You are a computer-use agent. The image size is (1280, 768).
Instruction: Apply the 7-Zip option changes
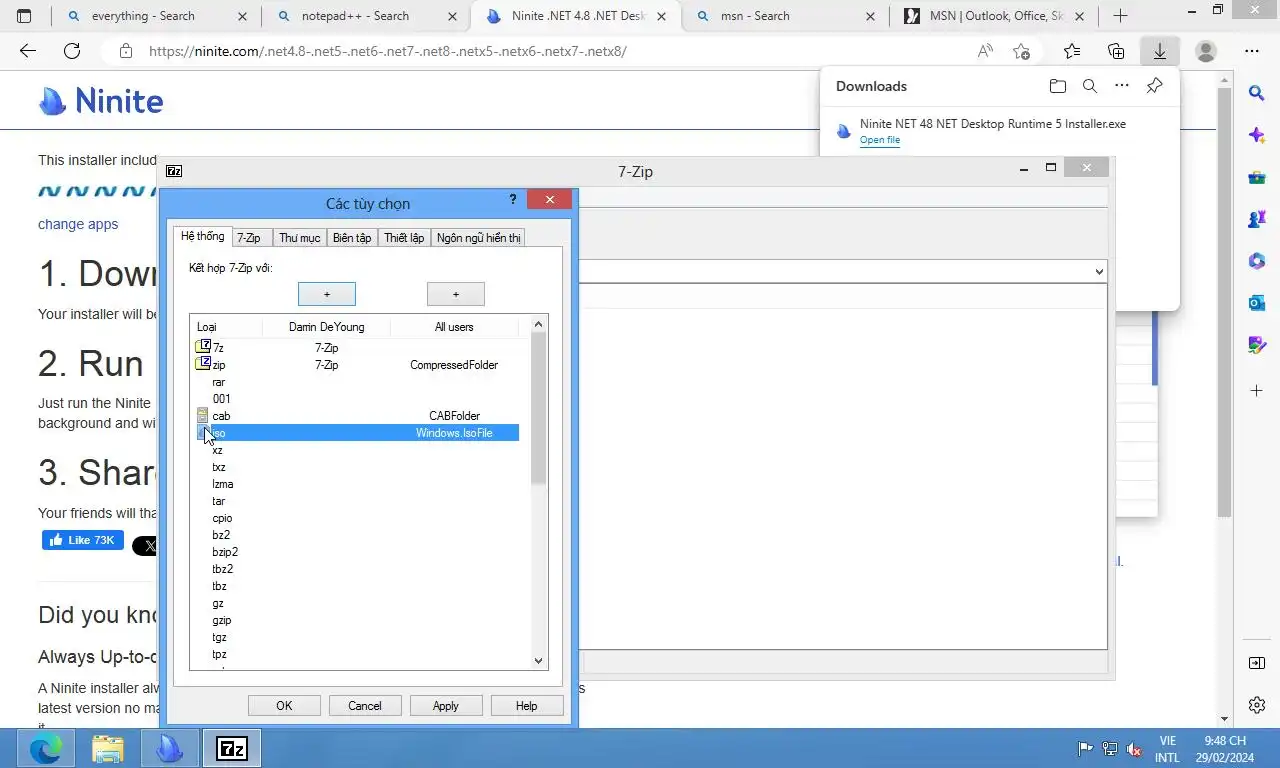click(446, 706)
